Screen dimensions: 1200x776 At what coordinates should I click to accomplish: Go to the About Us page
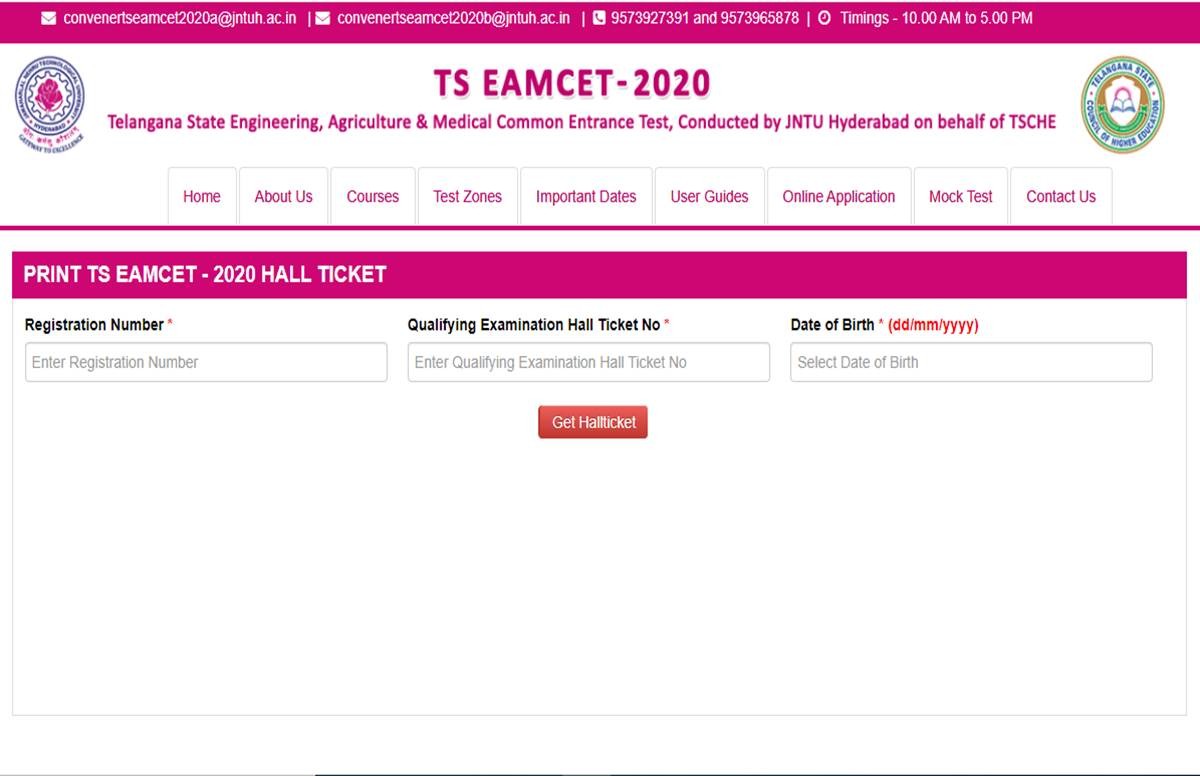(283, 197)
